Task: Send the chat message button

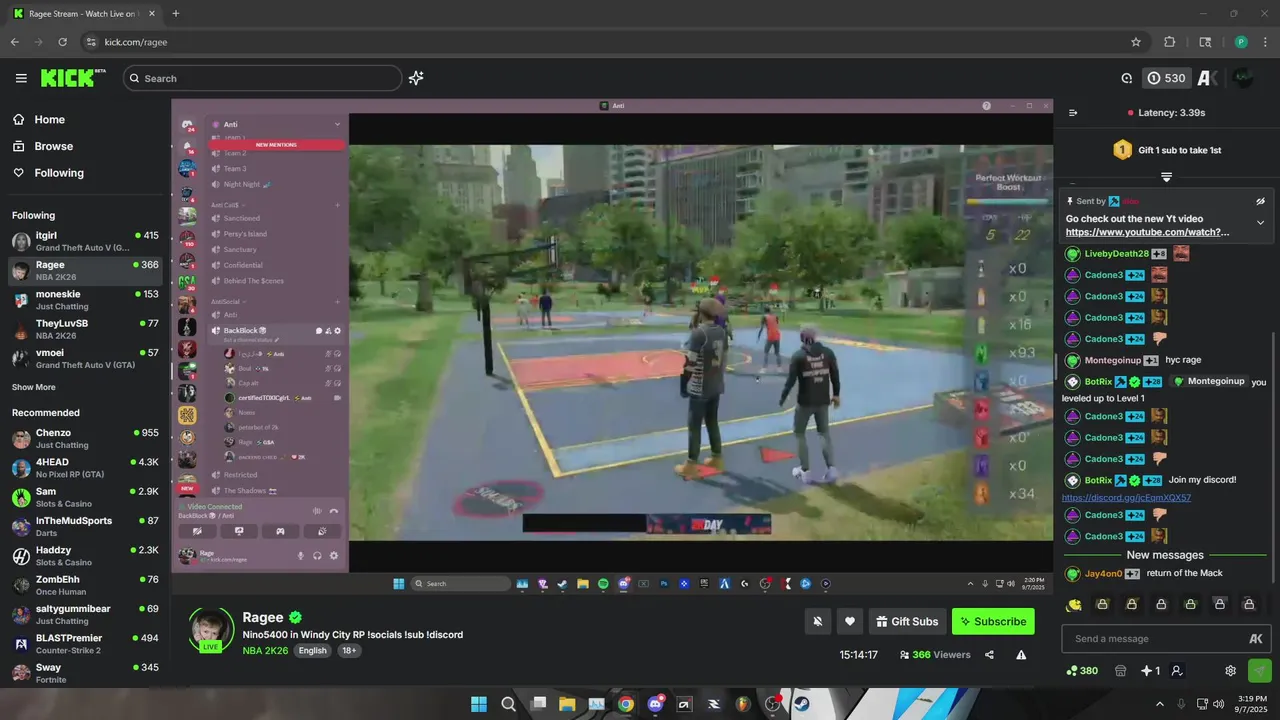Action: pos(1260,671)
